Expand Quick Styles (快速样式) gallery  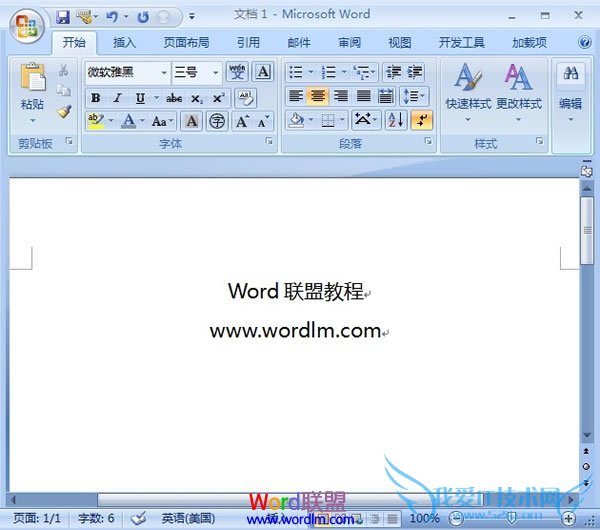tap(468, 93)
